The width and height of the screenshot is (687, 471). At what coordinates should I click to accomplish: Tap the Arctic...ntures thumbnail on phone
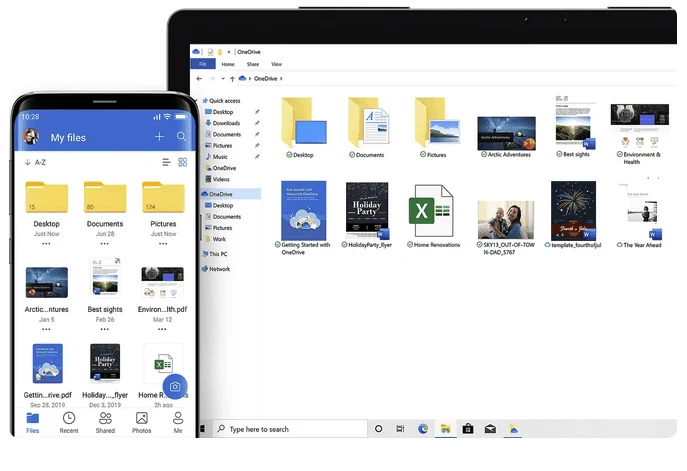click(46, 283)
